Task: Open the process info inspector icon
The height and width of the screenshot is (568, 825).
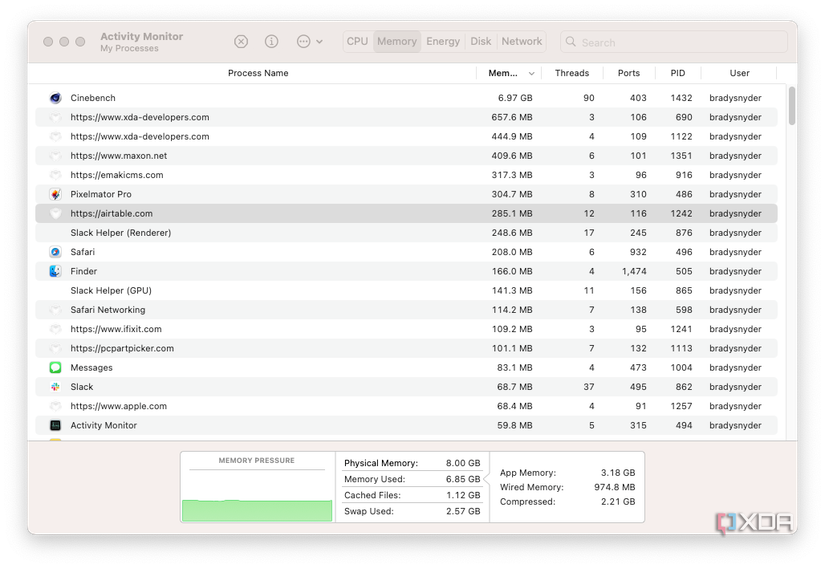Action: (x=271, y=42)
